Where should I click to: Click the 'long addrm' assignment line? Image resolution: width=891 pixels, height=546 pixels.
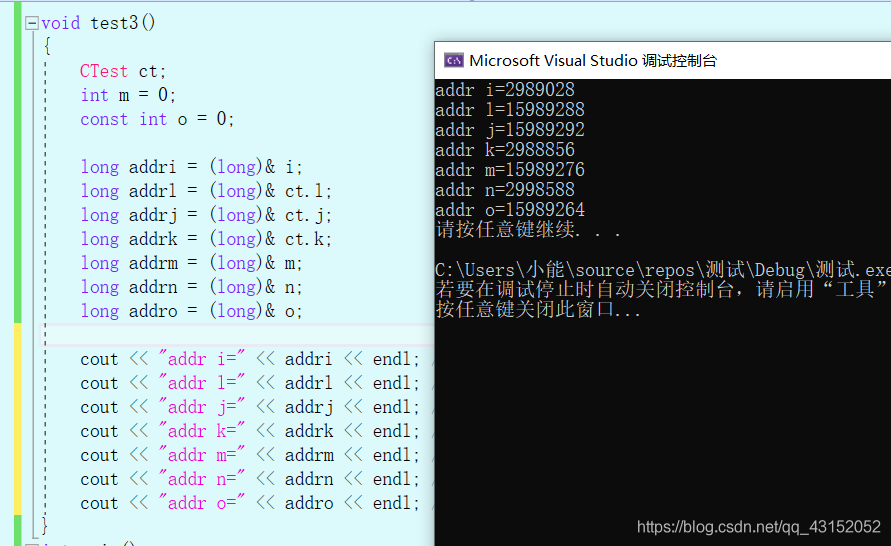click(191, 263)
